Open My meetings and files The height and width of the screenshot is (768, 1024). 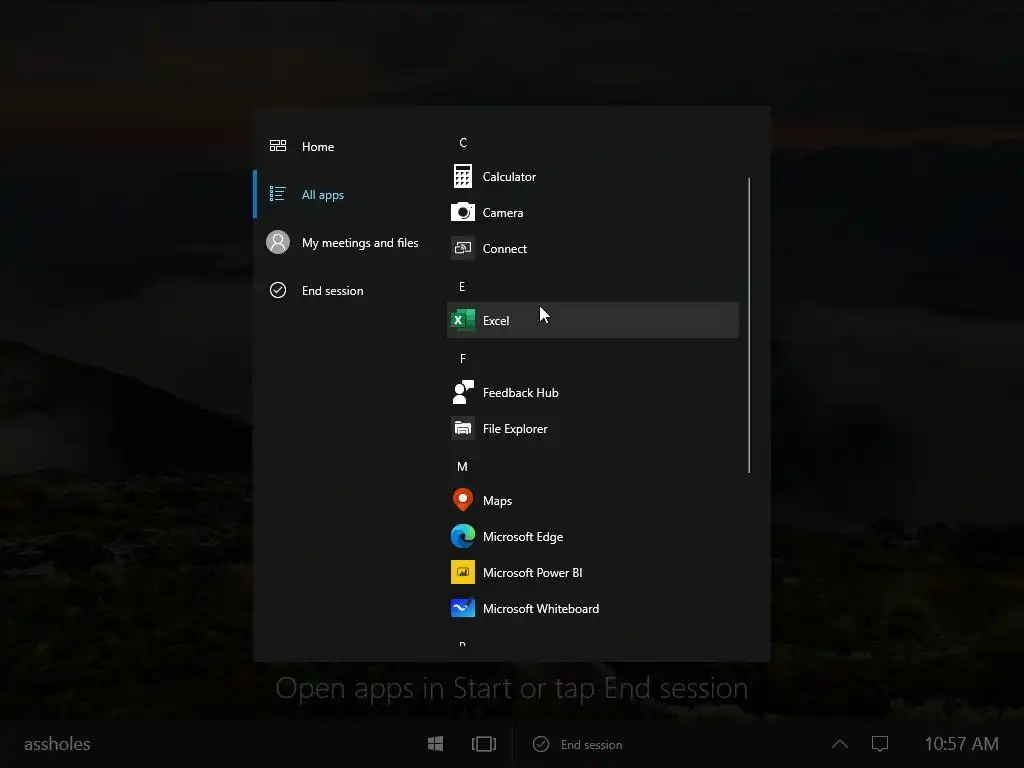click(x=351, y=243)
